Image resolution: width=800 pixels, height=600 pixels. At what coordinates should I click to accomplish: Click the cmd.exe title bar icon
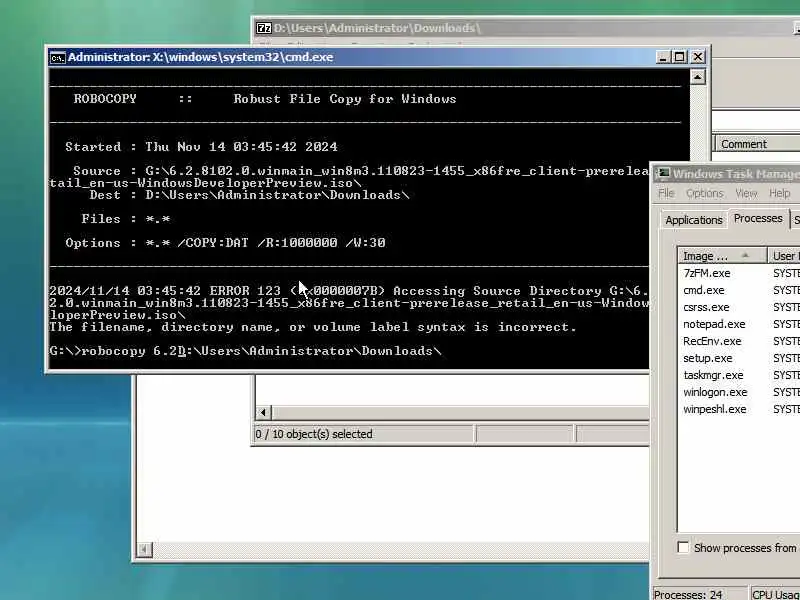click(58, 58)
